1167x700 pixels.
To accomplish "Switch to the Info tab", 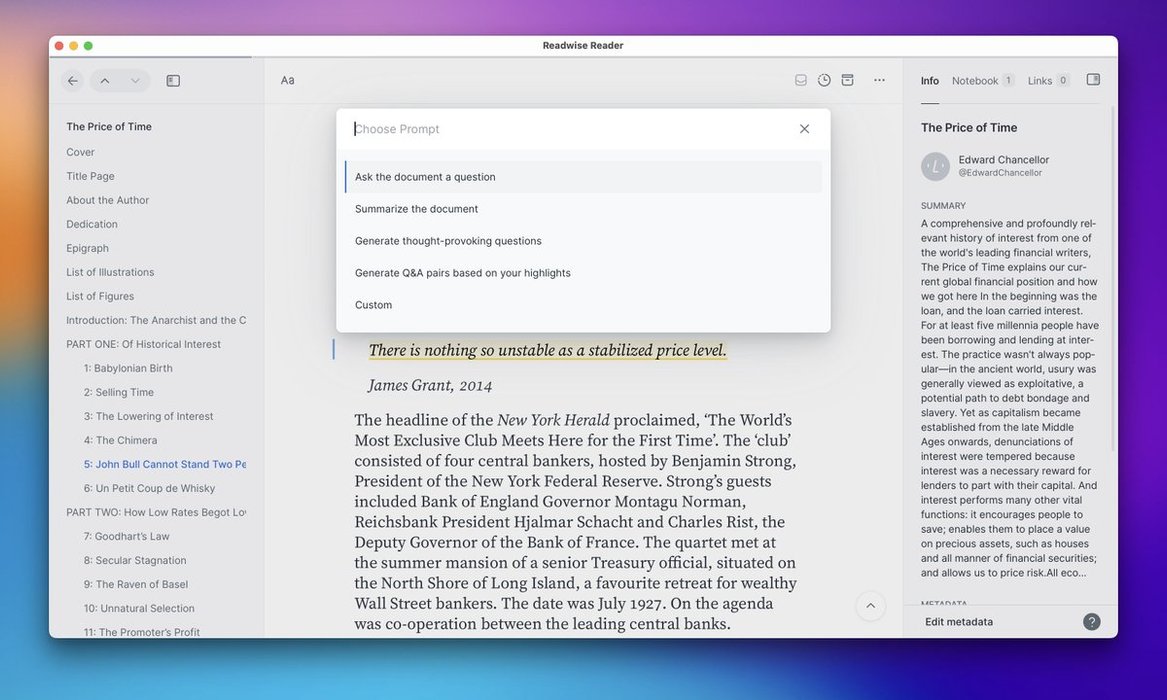I will point(930,81).
